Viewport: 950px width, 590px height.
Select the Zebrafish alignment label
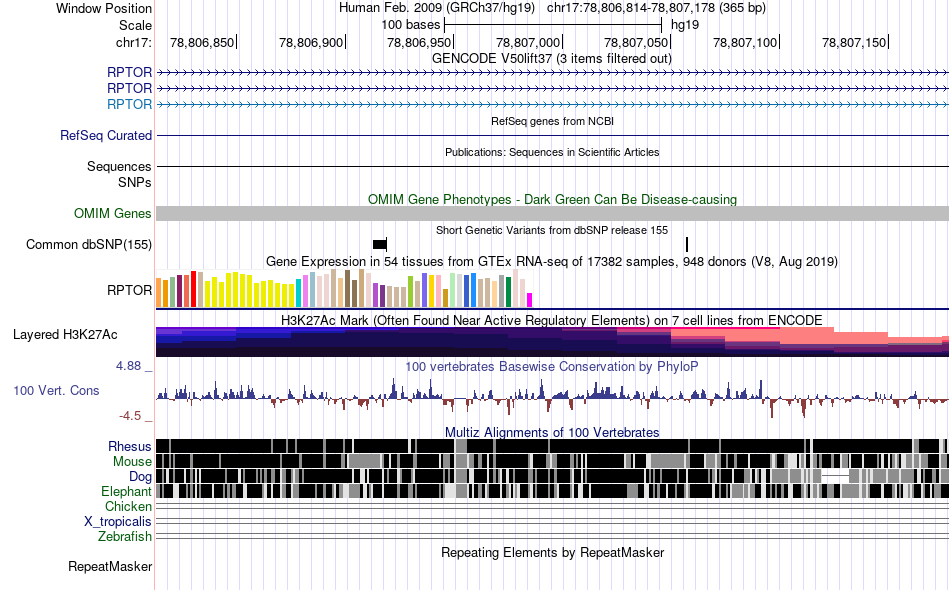coord(125,537)
